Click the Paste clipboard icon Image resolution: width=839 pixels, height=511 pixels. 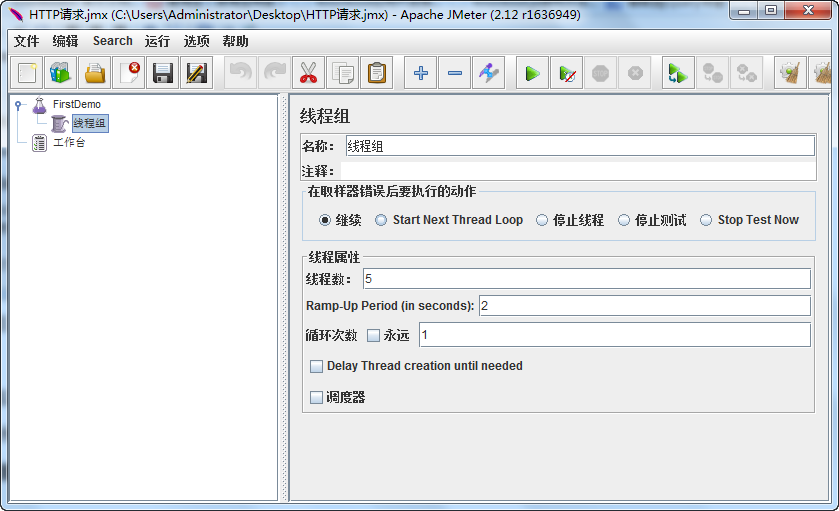[x=377, y=73]
